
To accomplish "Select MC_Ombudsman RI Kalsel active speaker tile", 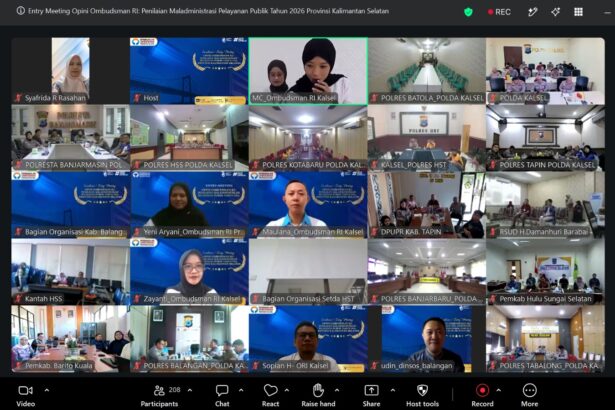I will click(308, 71).
